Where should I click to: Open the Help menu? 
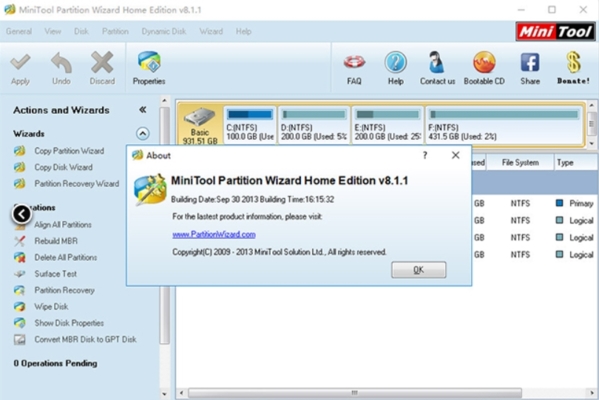(x=243, y=31)
